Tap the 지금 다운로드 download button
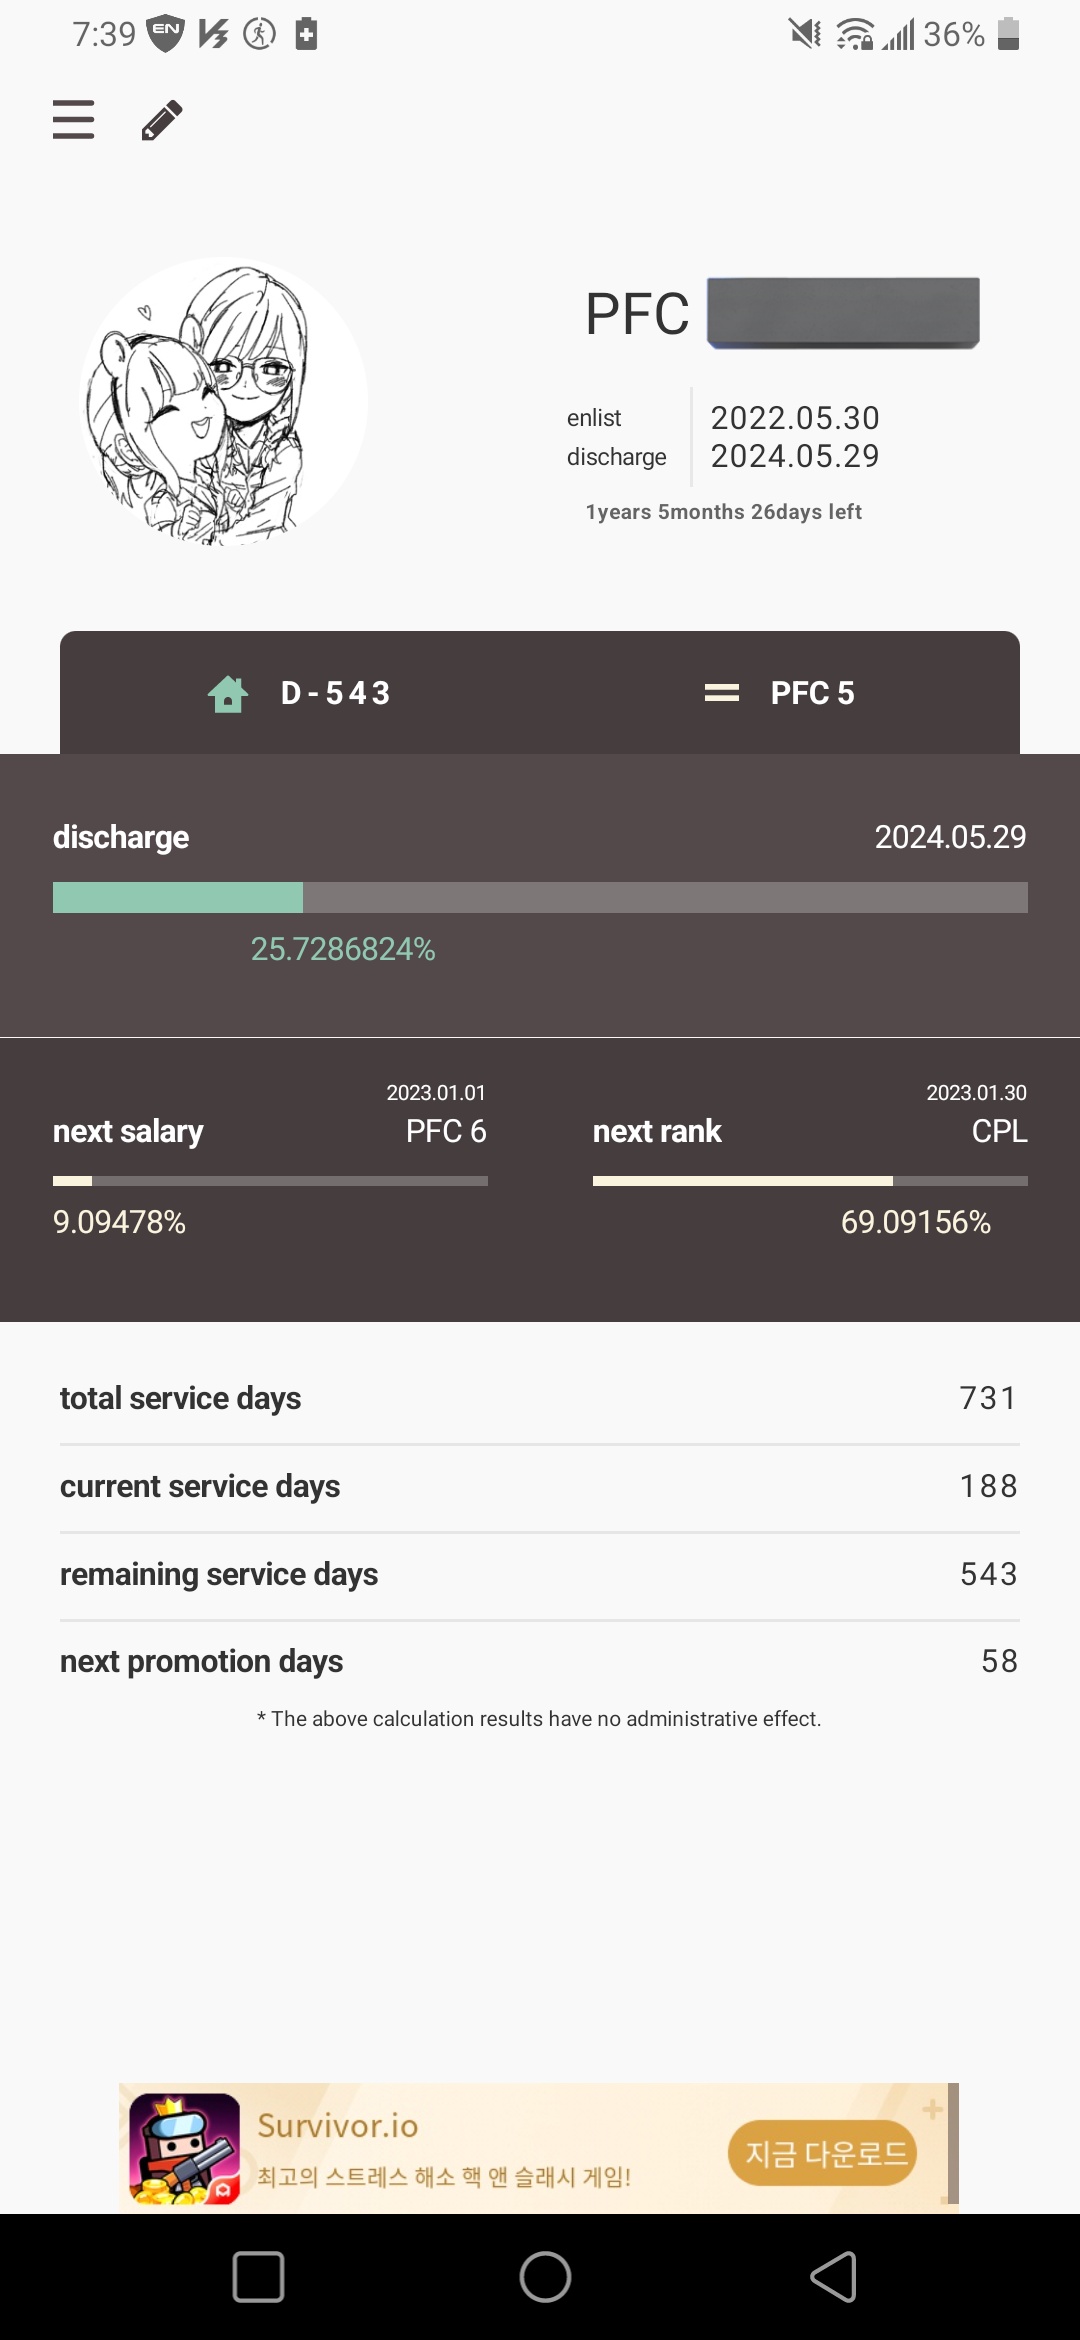This screenshot has width=1080, height=2340. [x=822, y=2153]
